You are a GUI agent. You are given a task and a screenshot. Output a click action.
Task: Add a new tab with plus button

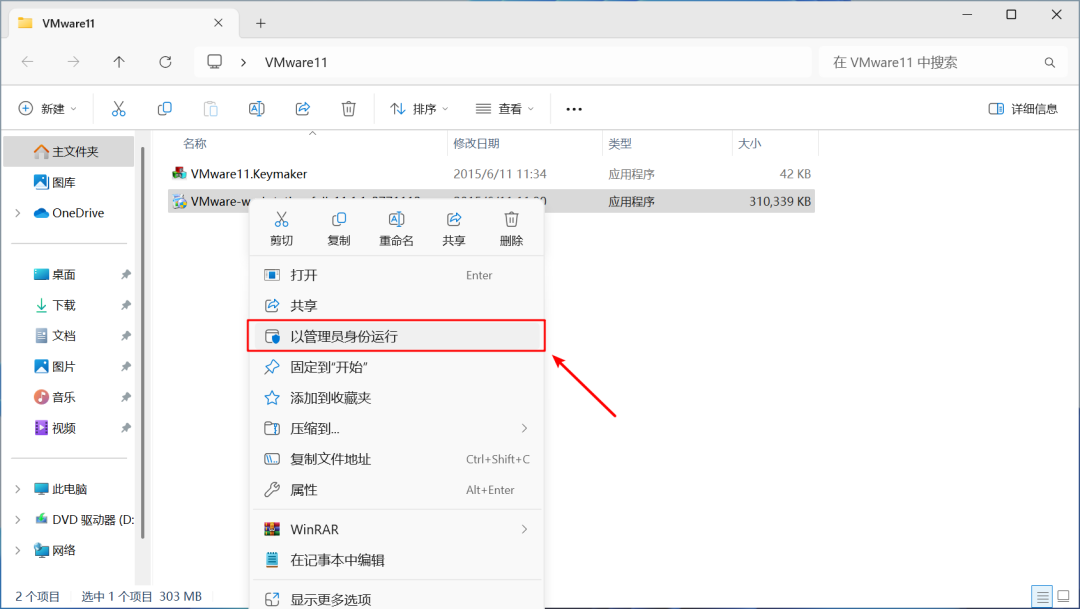pos(260,23)
